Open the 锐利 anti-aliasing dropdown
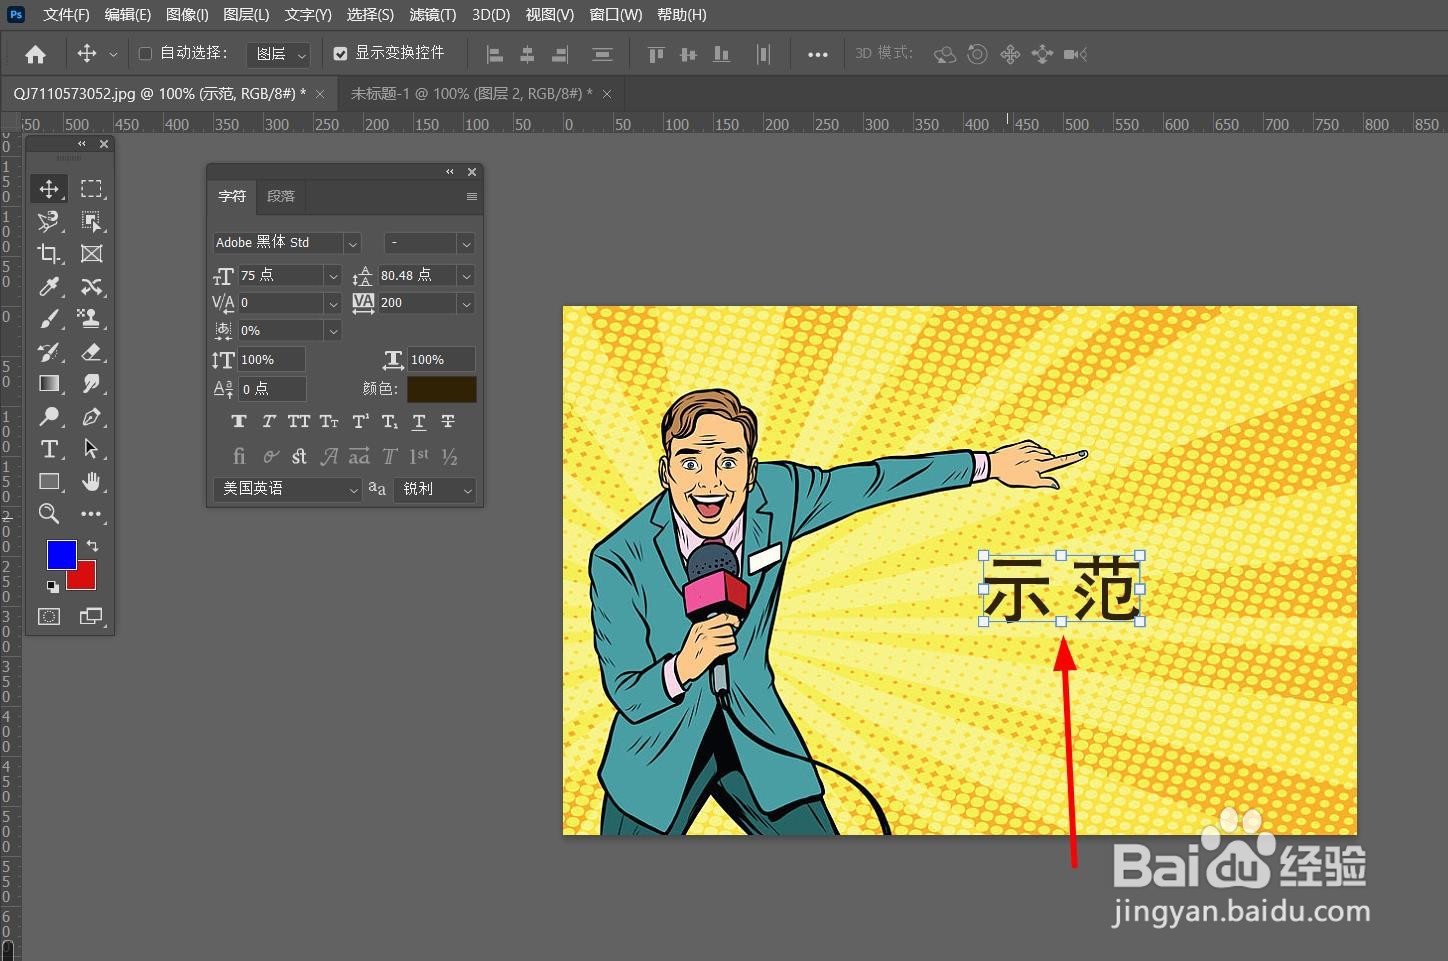The width and height of the screenshot is (1448, 961). pyautogui.click(x=435, y=489)
